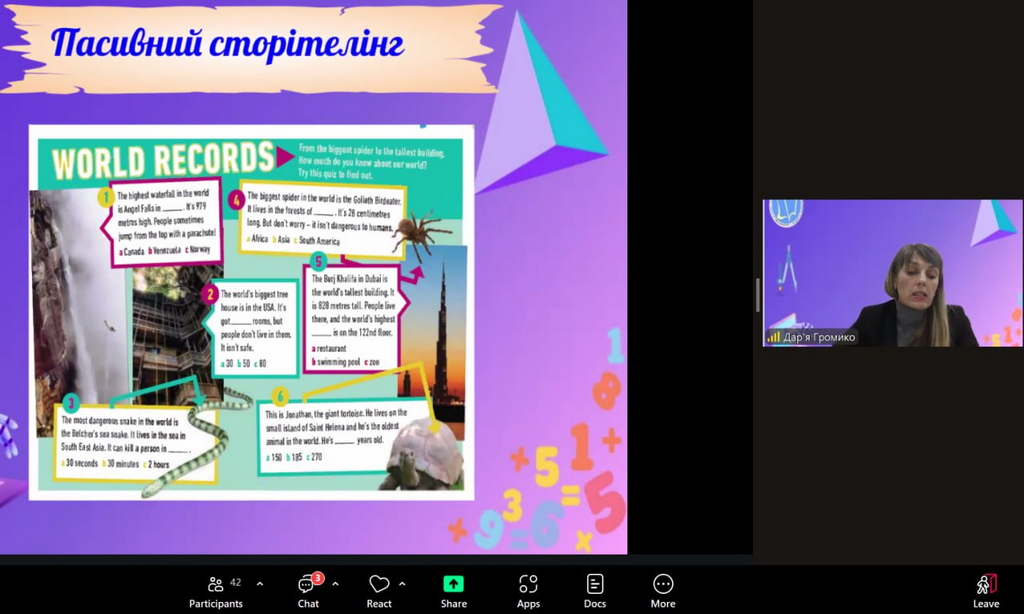Select the speaker's video thumbnail
1024x614 pixels.
point(892,273)
